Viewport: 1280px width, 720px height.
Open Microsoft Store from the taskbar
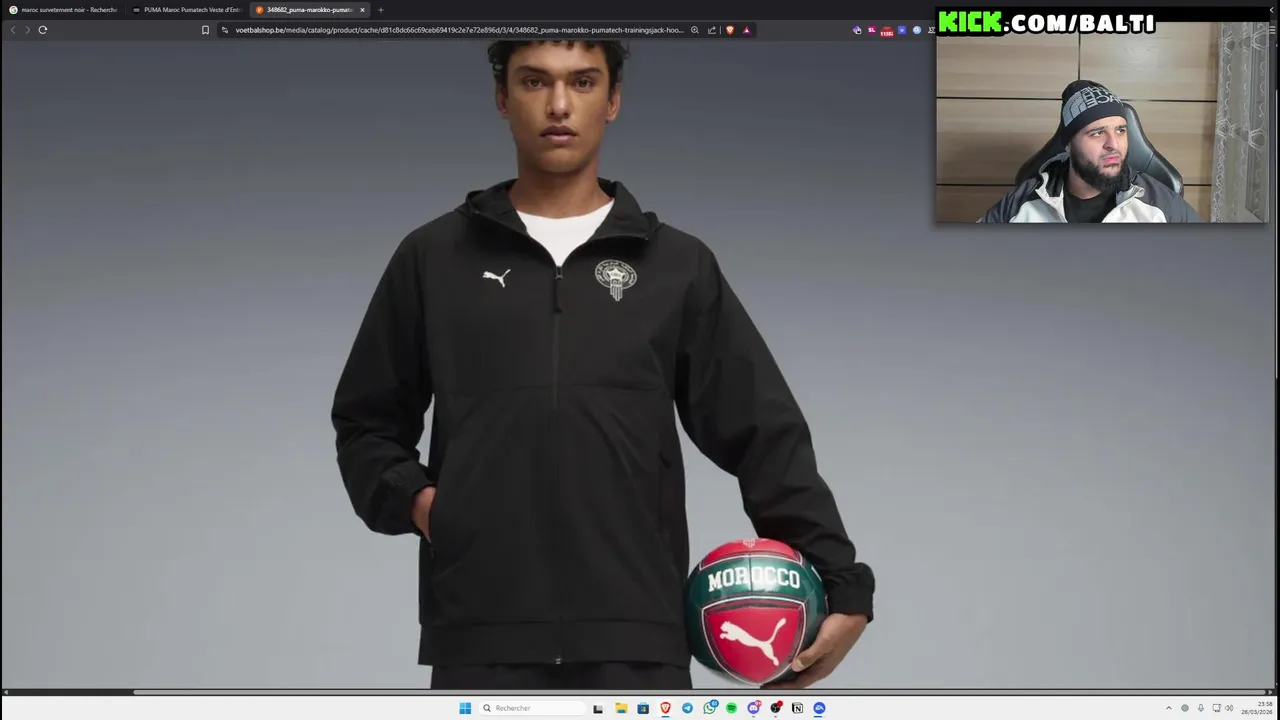pos(643,708)
